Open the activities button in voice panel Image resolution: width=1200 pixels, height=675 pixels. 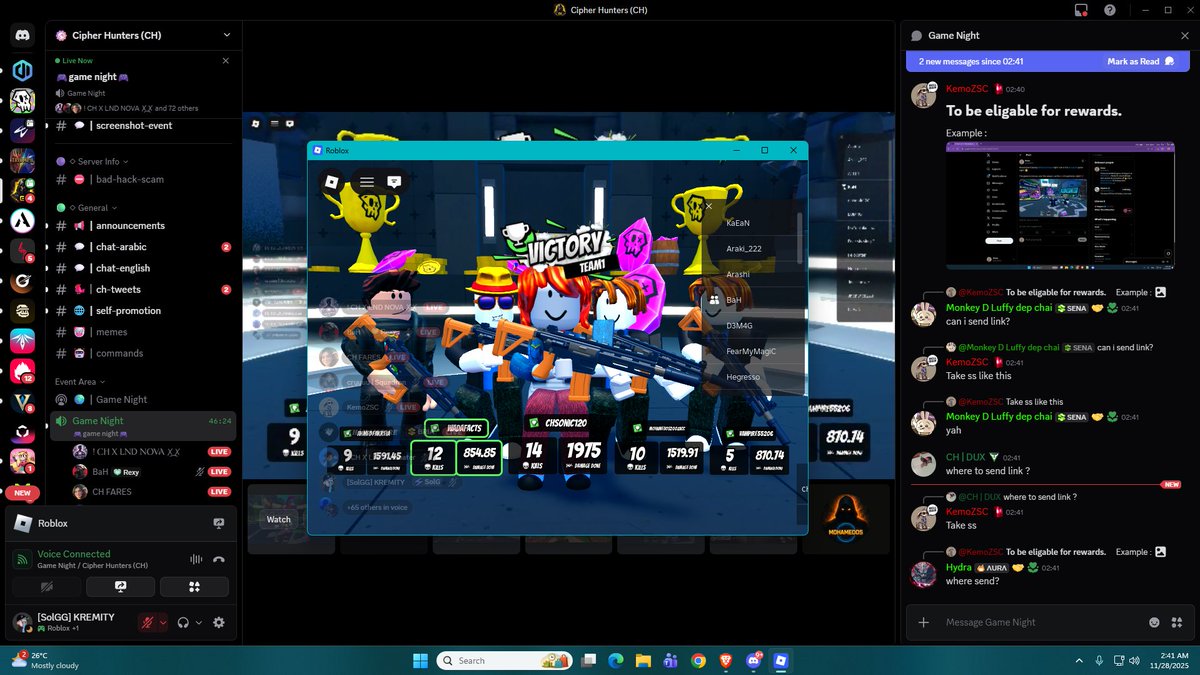click(x=194, y=587)
